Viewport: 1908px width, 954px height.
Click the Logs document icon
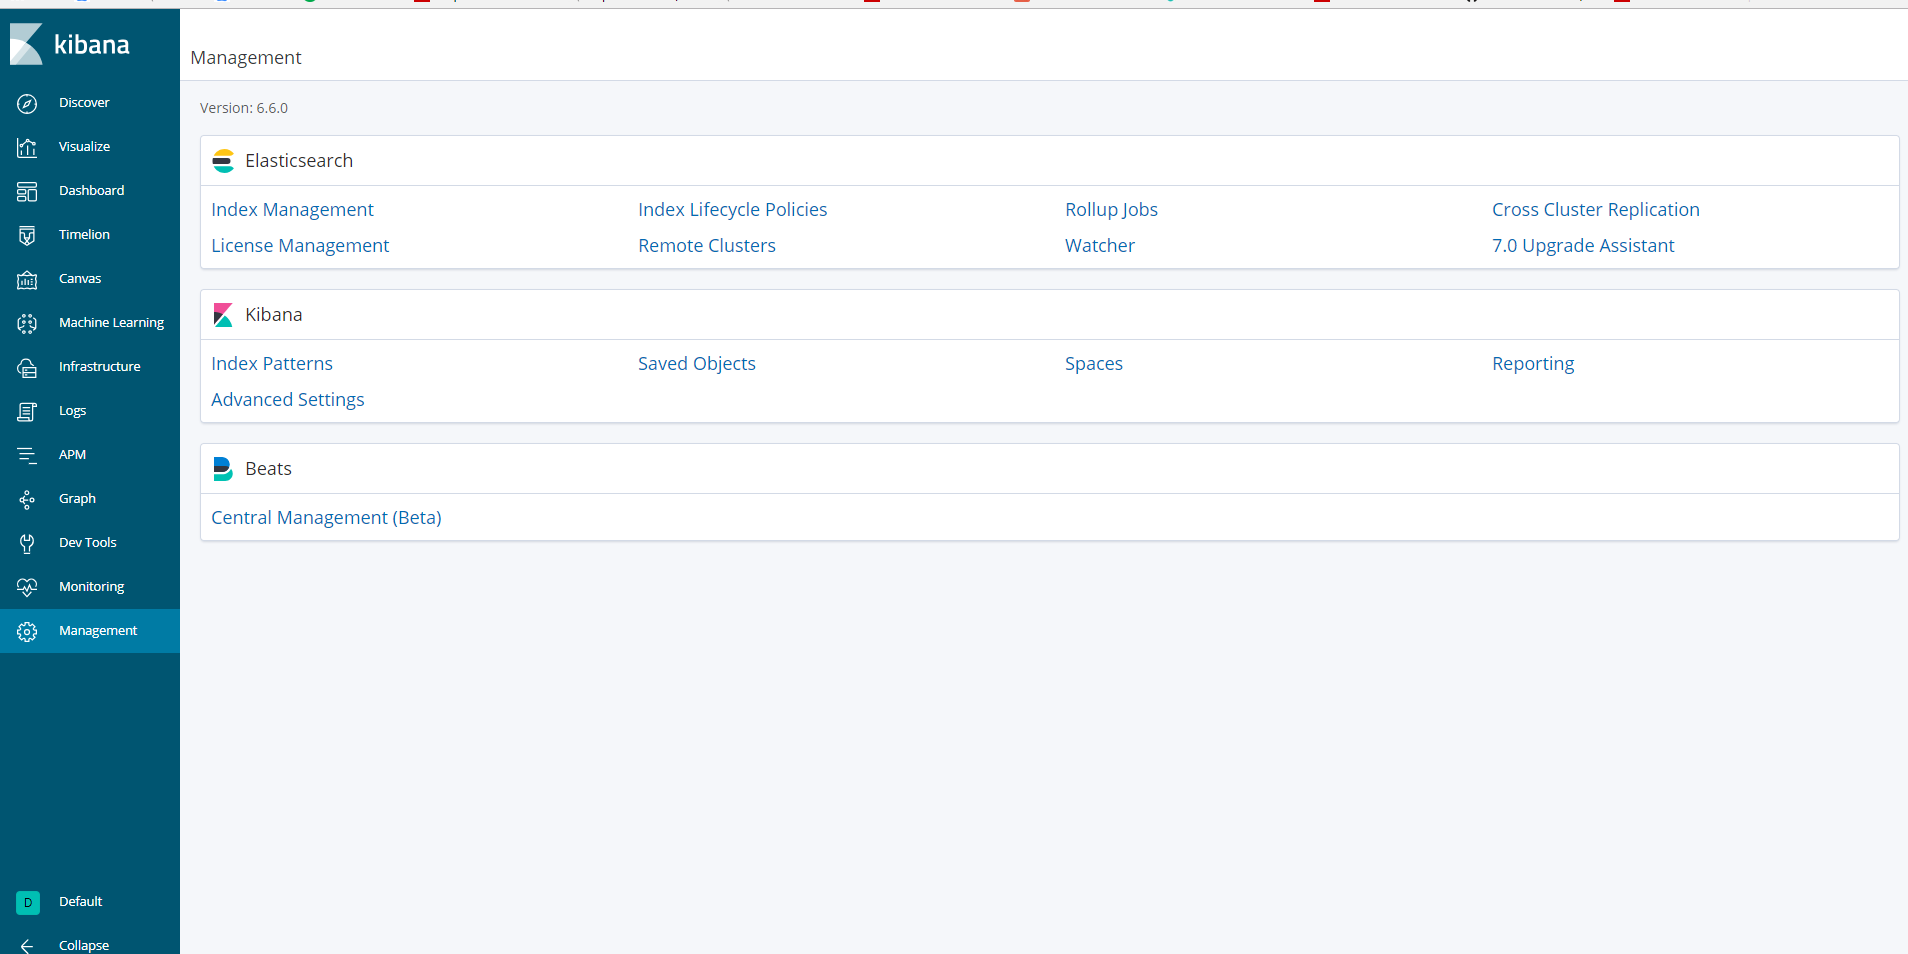[27, 411]
